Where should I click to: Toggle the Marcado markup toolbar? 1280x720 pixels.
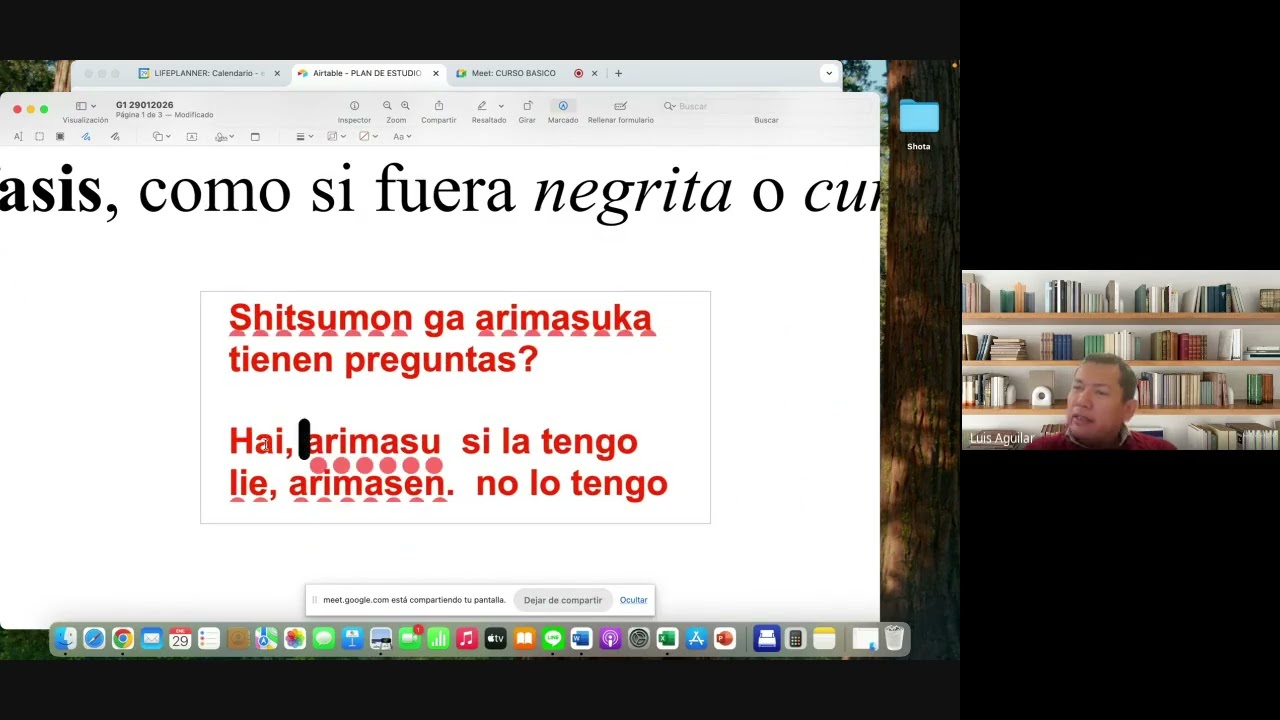pos(563,106)
